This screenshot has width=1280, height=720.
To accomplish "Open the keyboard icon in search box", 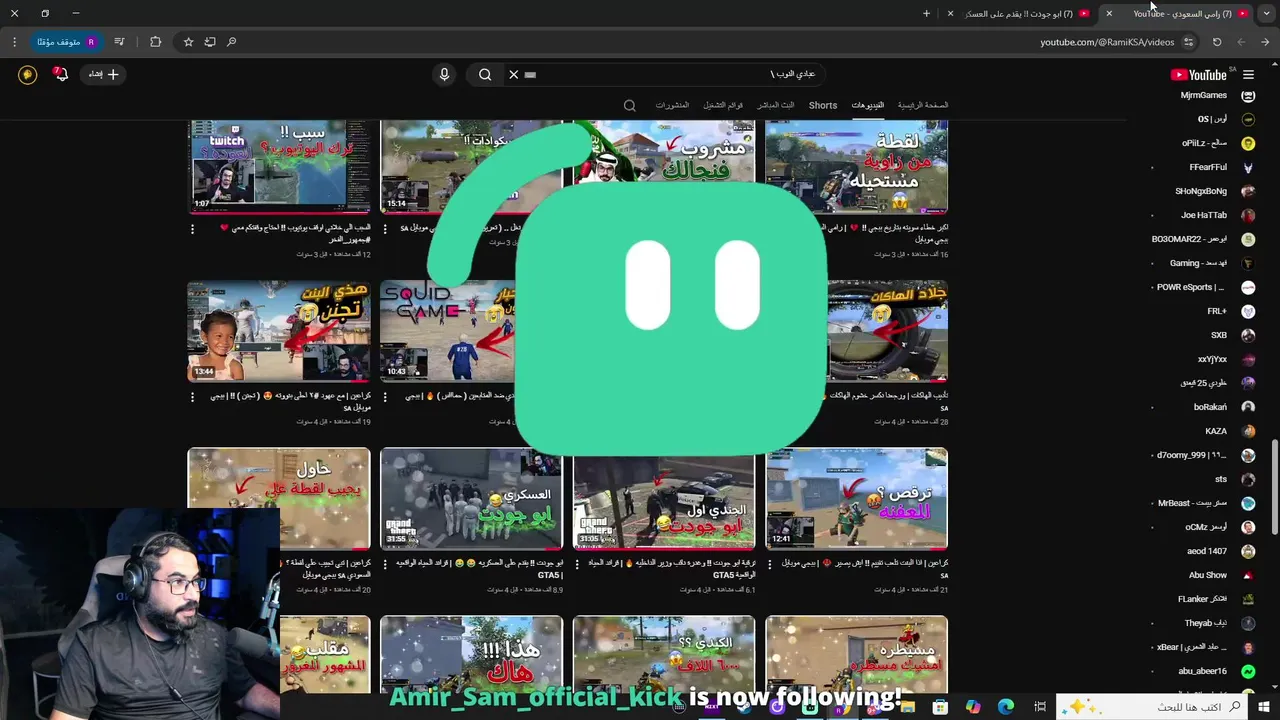I will coord(531,75).
